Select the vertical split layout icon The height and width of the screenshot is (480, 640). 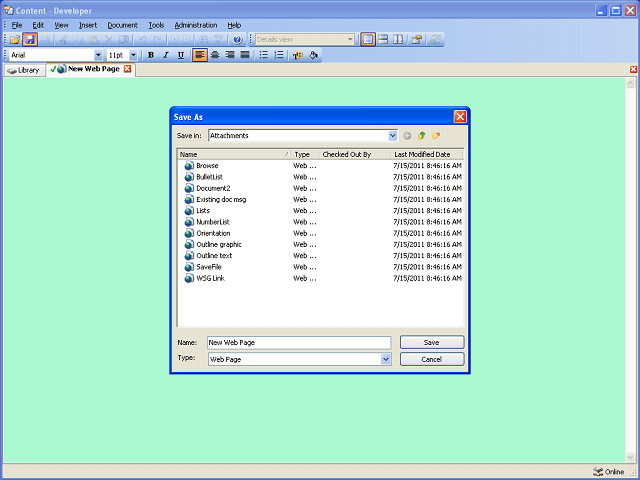tap(398, 40)
